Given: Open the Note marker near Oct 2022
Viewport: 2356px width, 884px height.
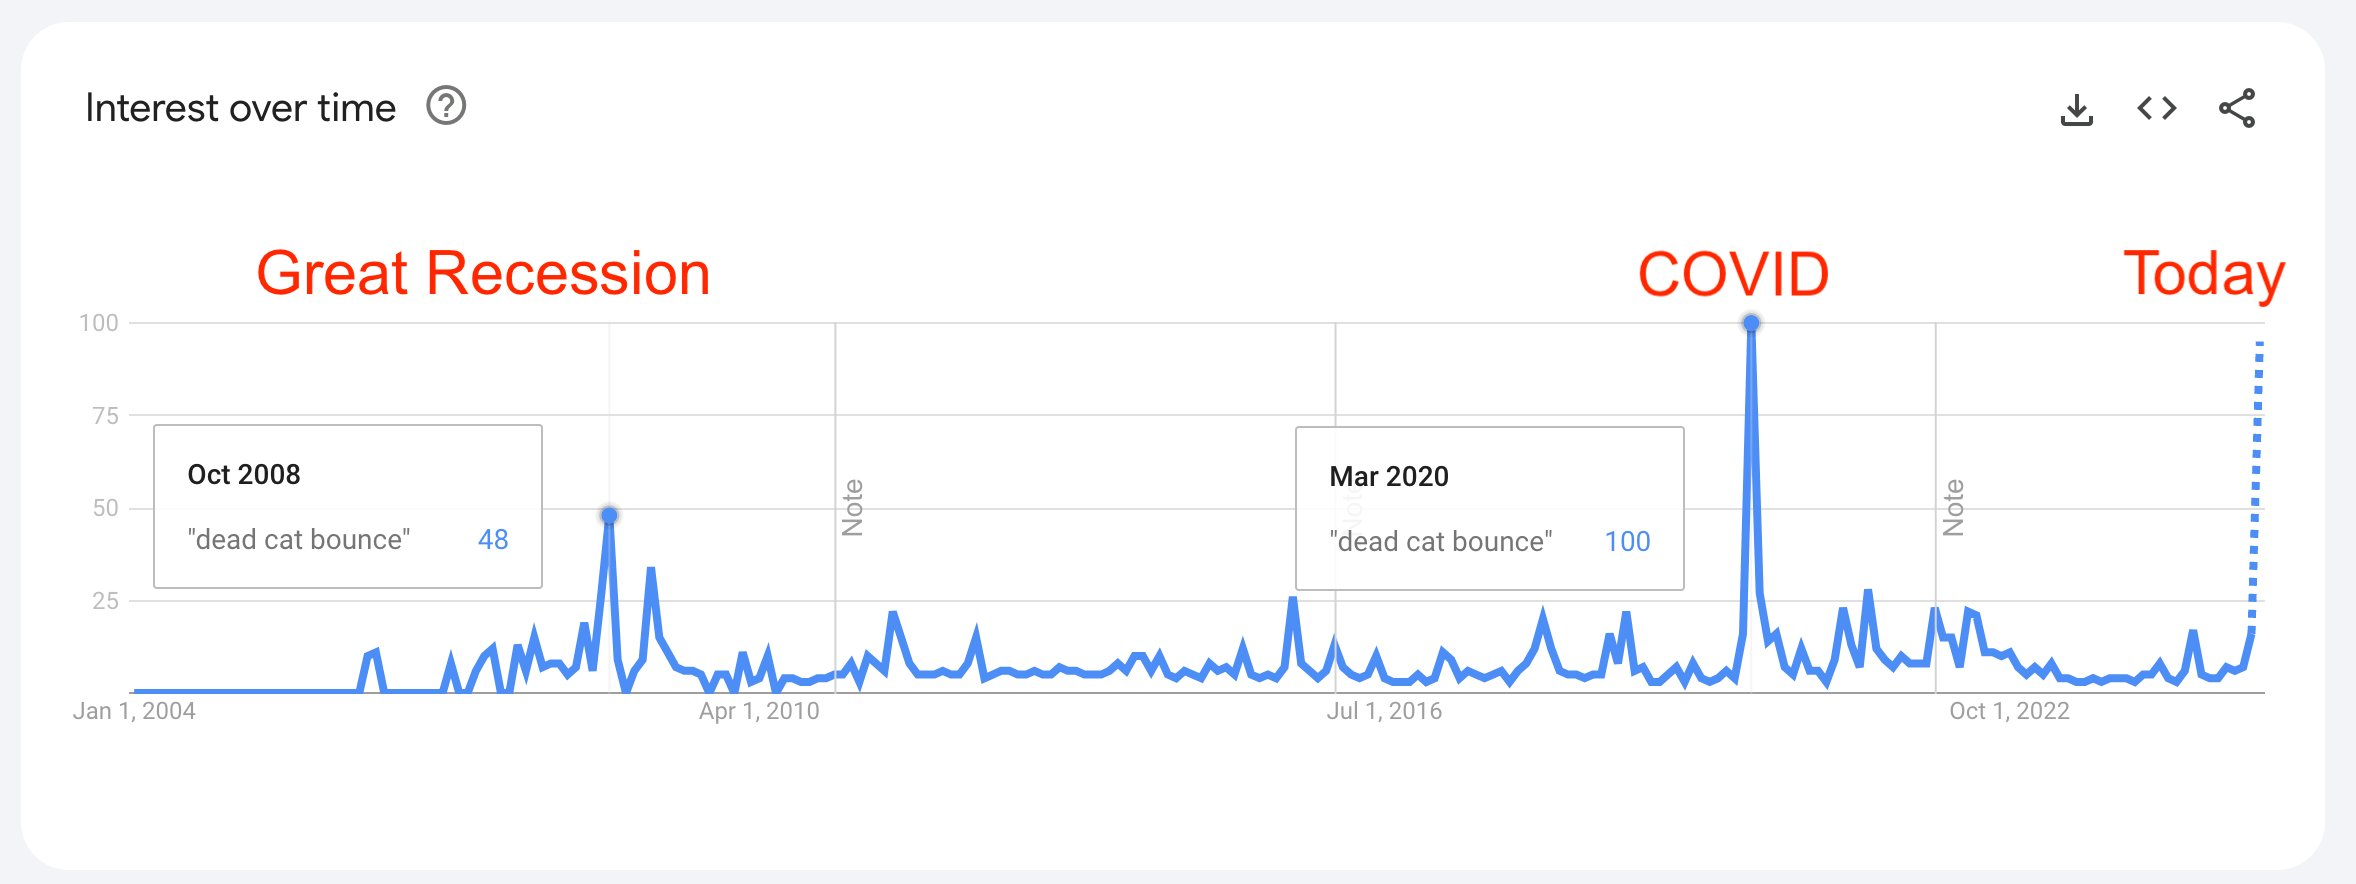Looking at the screenshot, I should coord(1953,507).
